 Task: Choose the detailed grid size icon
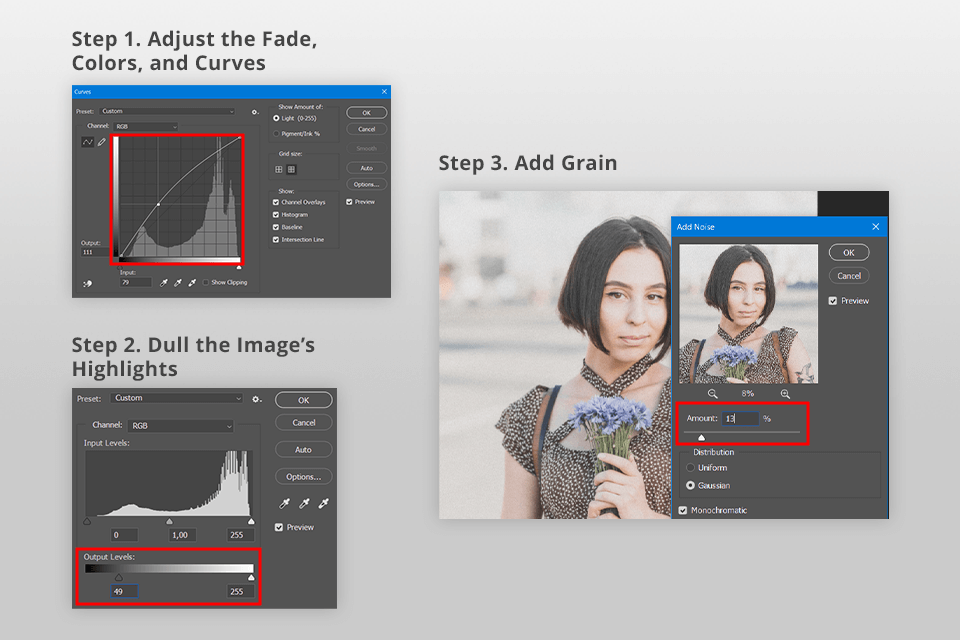point(291,170)
